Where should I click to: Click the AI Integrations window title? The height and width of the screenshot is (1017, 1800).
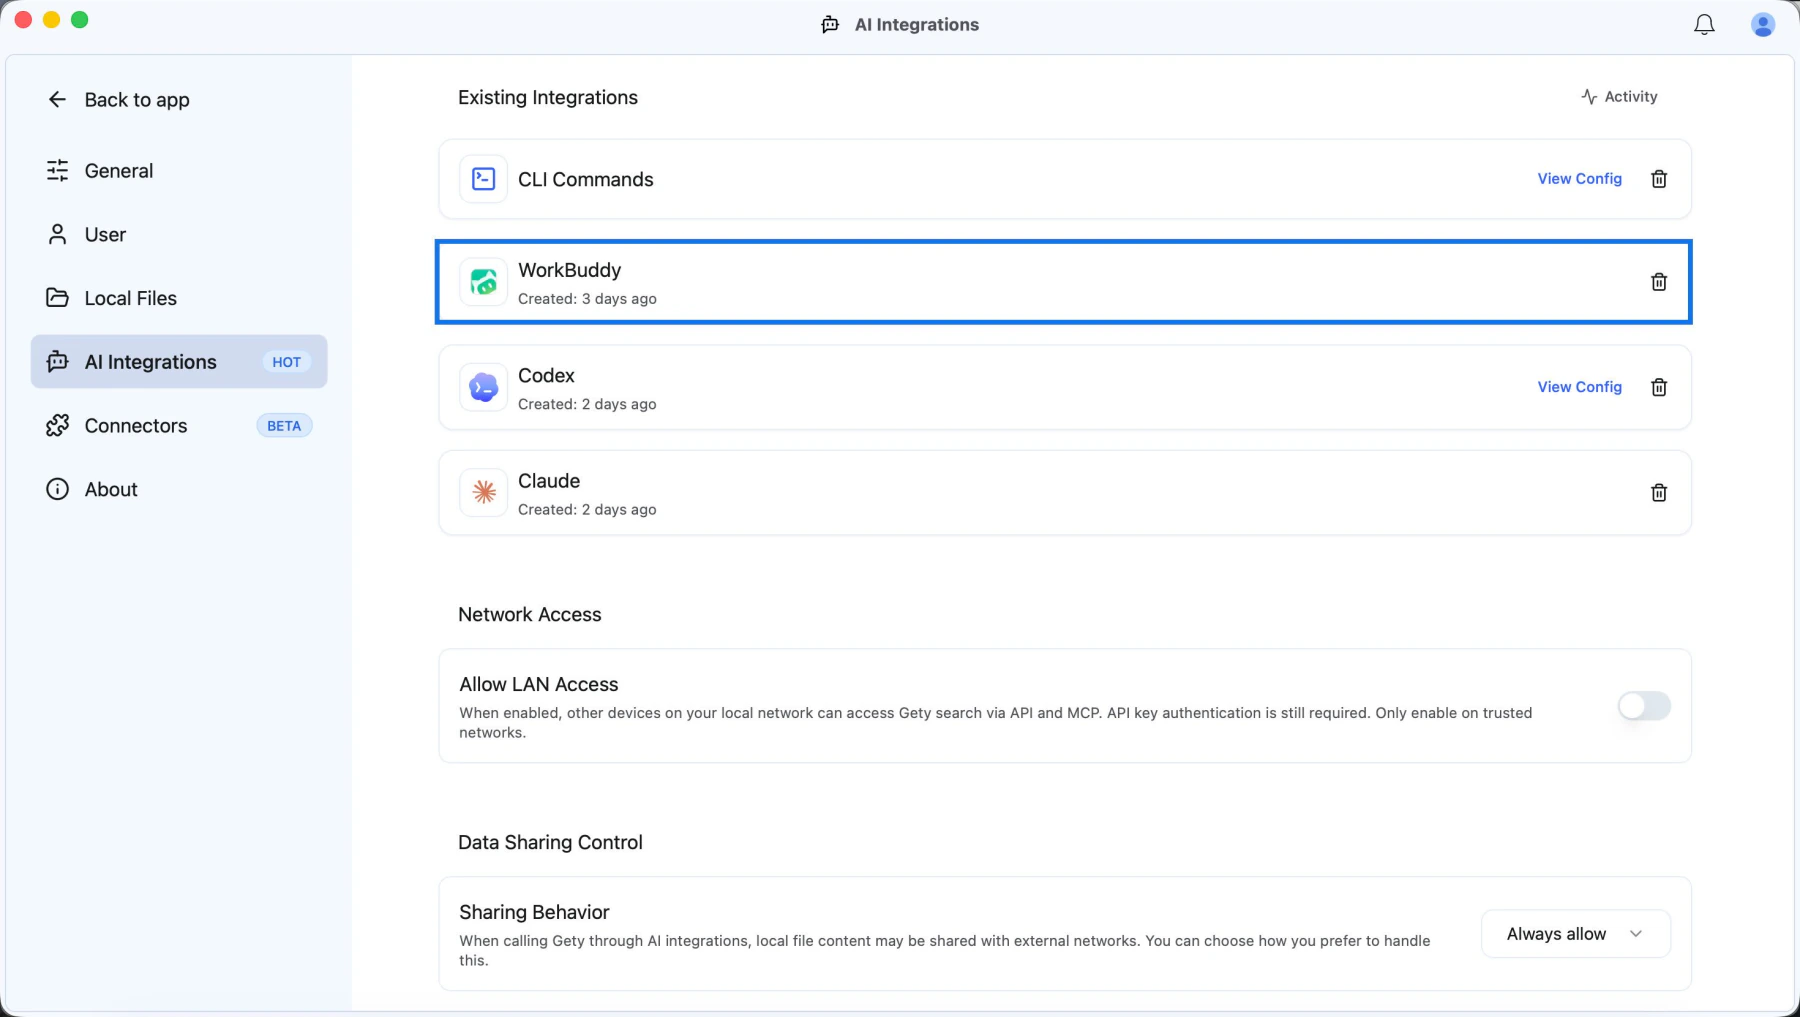(917, 25)
